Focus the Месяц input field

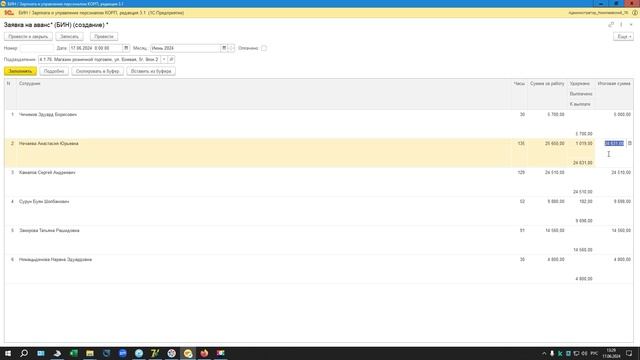[x=185, y=48]
